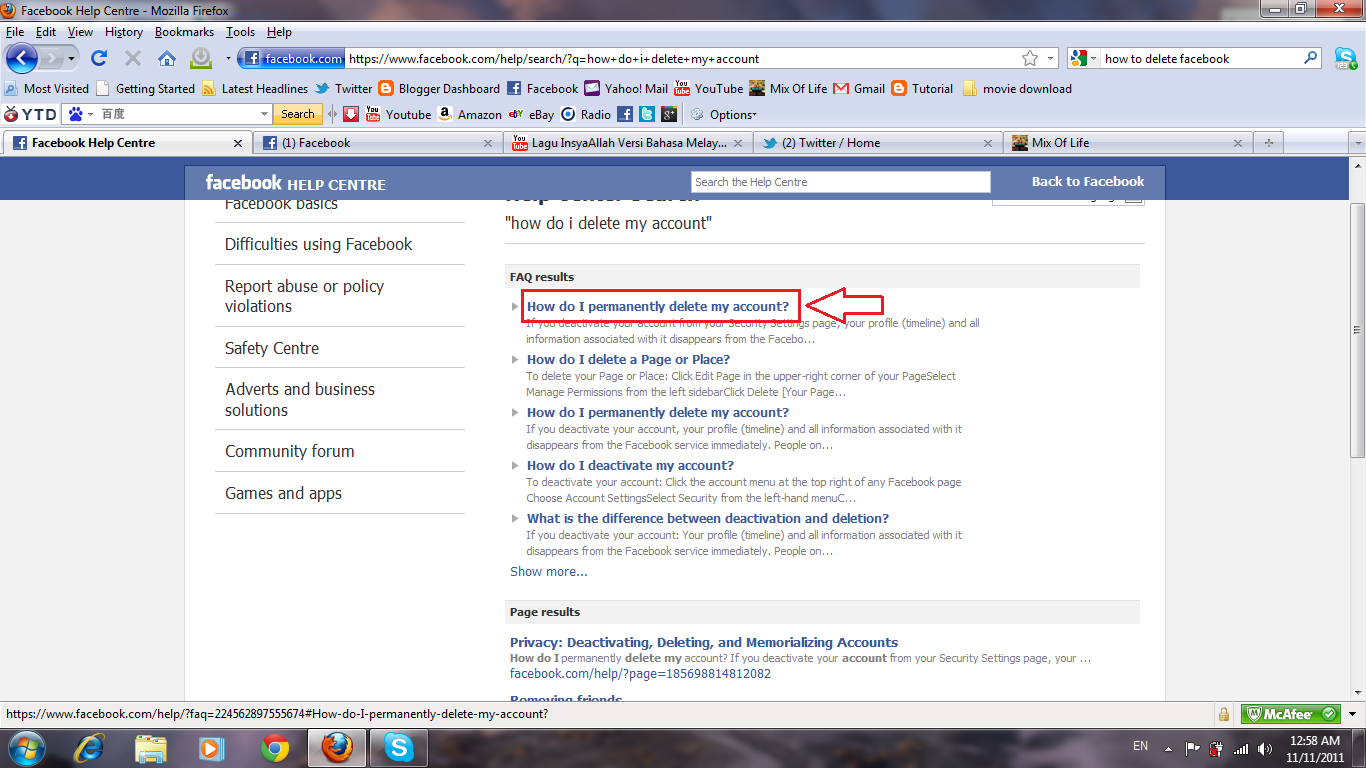Screen dimensions: 1366x768
Task: Open a new tab with the plus button
Action: (x=1268, y=143)
